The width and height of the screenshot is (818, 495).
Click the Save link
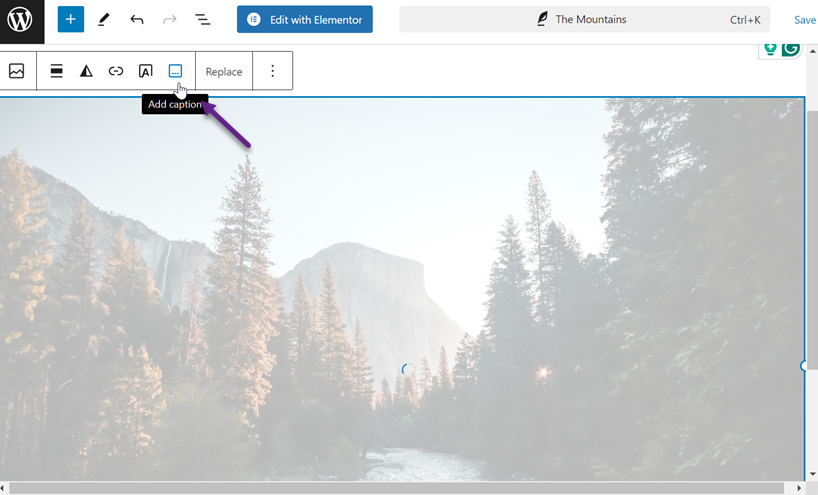(x=804, y=20)
